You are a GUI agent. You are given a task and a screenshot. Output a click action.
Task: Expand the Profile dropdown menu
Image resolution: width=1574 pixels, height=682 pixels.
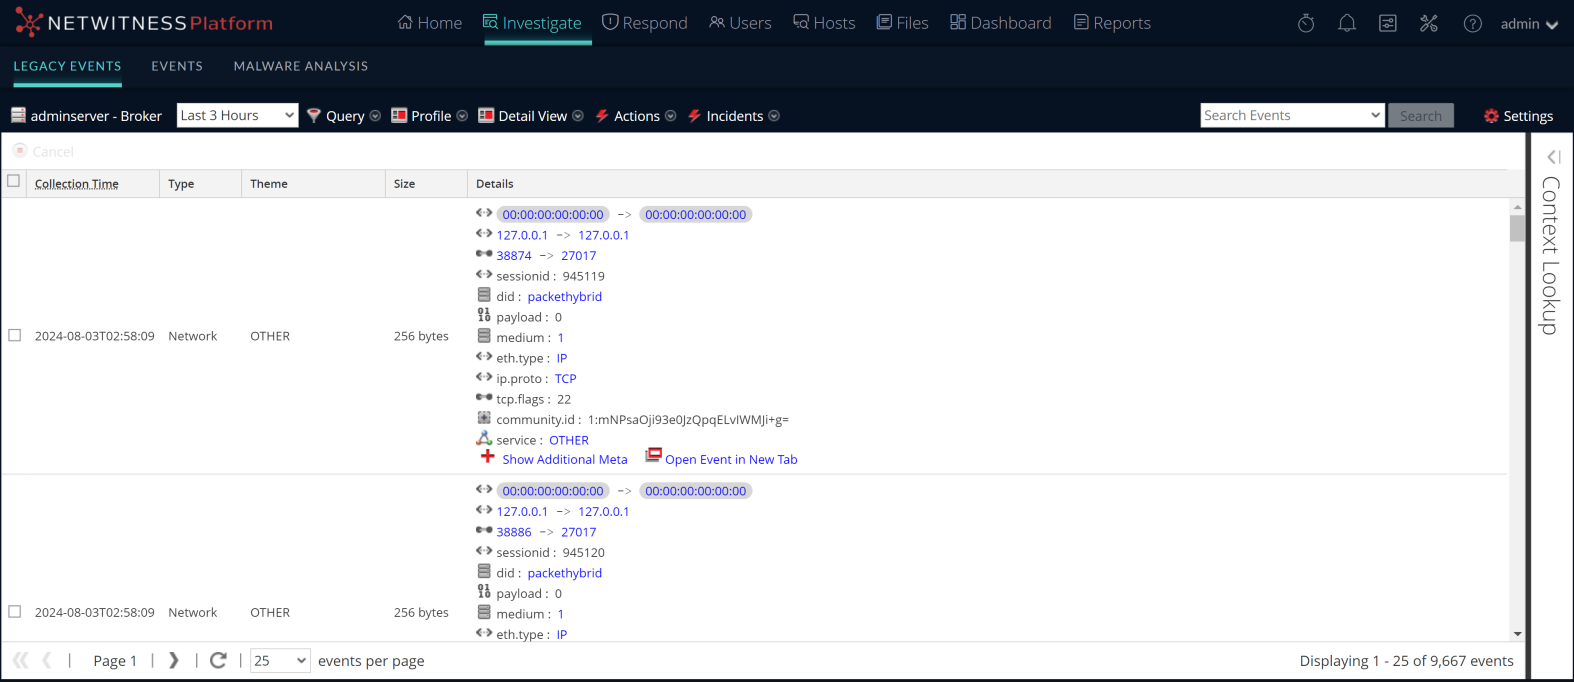462,116
